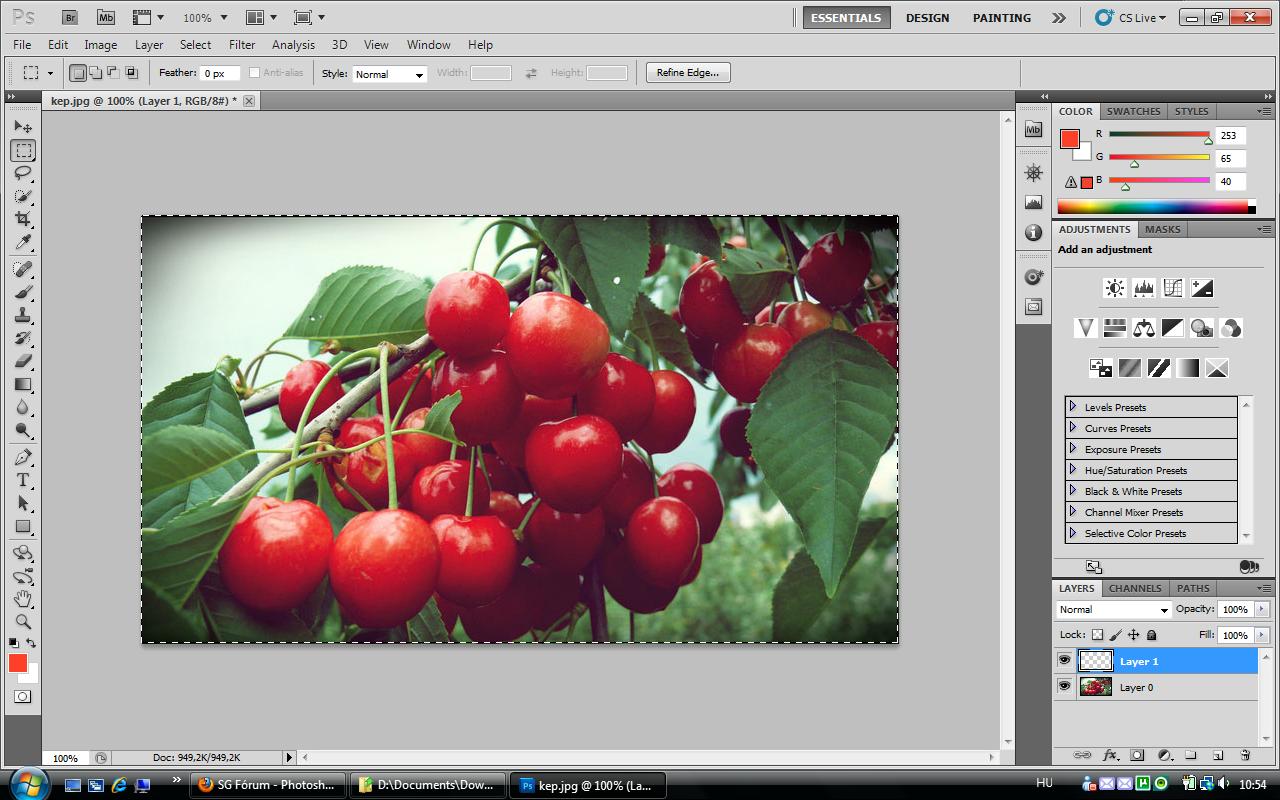
Task: Toggle lock transparent pixels
Action: pyautogui.click(x=1097, y=635)
